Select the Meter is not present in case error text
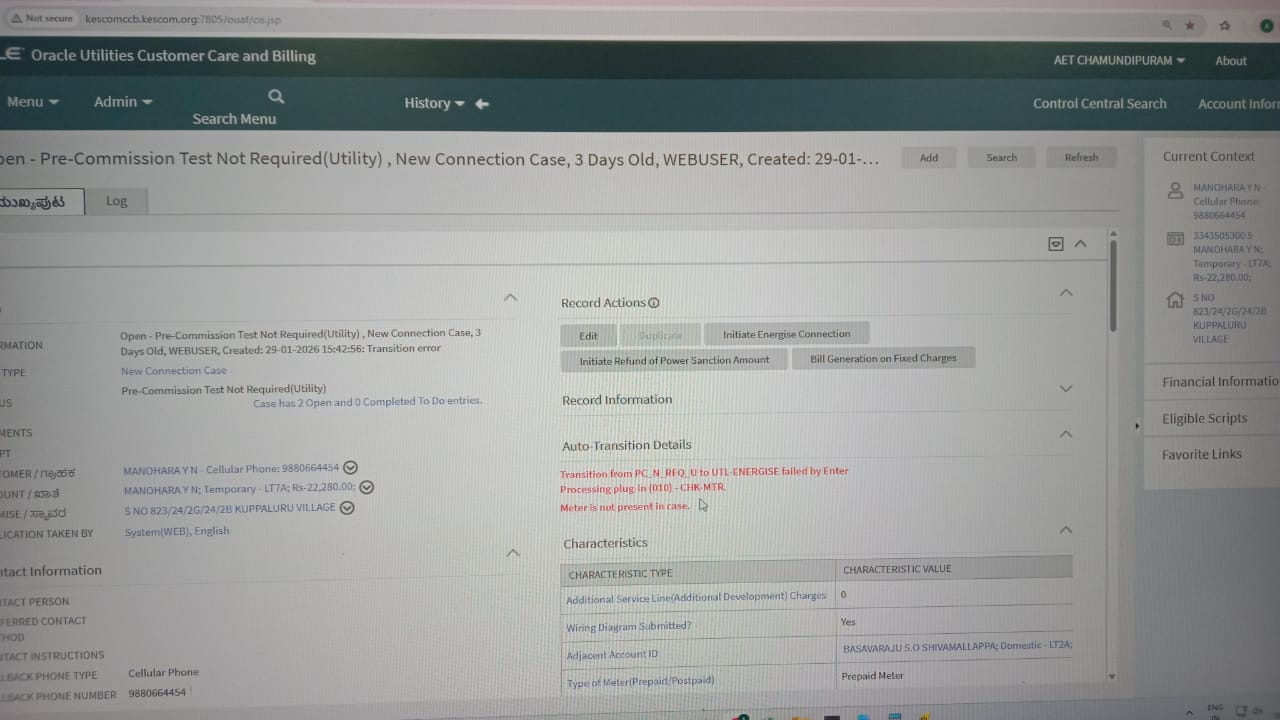Screen dimensions: 1280x720 [x=624, y=507]
